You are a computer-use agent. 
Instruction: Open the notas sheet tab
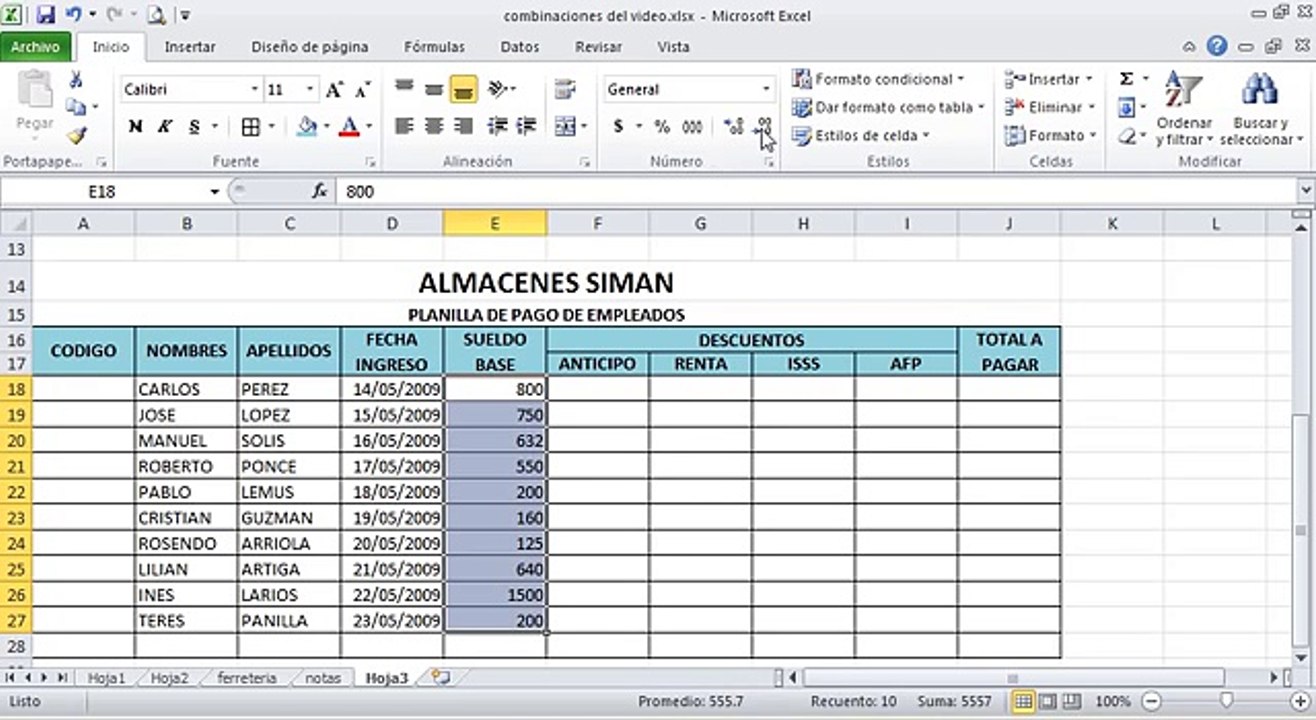pyautogui.click(x=323, y=677)
